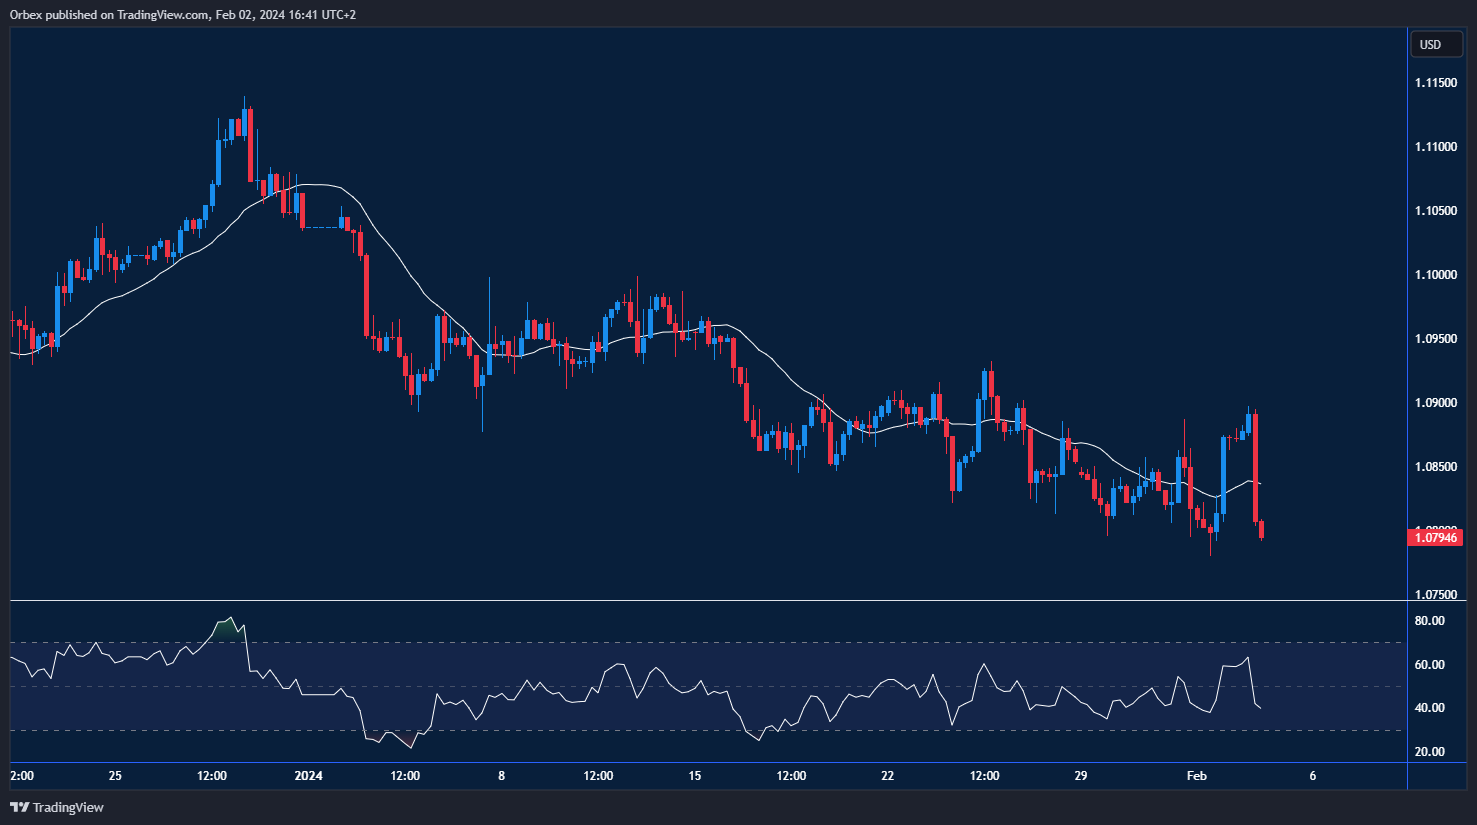Image resolution: width=1477 pixels, height=825 pixels.
Task: Click the TradingView wordmark text at bottom
Action: point(68,807)
